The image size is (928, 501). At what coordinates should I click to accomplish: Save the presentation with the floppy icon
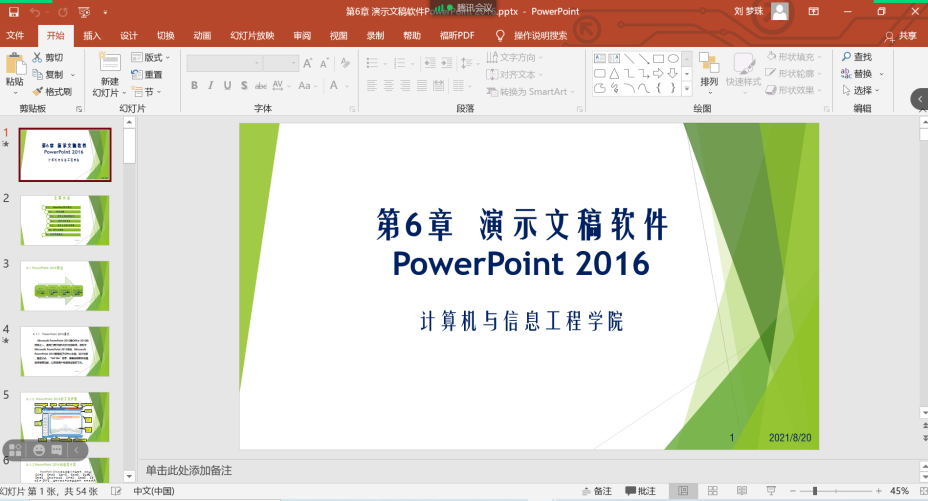tap(13, 12)
